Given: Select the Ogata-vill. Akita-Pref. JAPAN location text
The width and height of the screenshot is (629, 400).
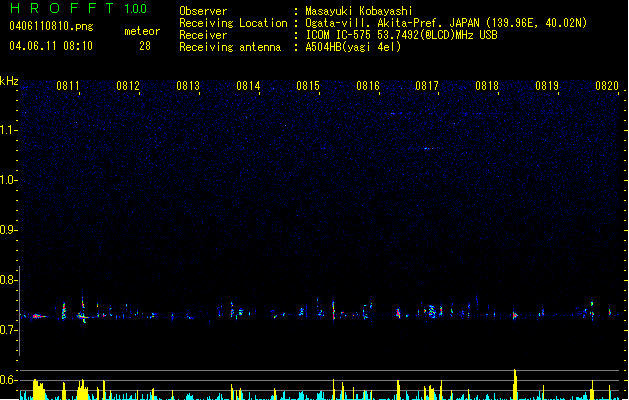Looking at the screenshot, I should coord(446,23).
